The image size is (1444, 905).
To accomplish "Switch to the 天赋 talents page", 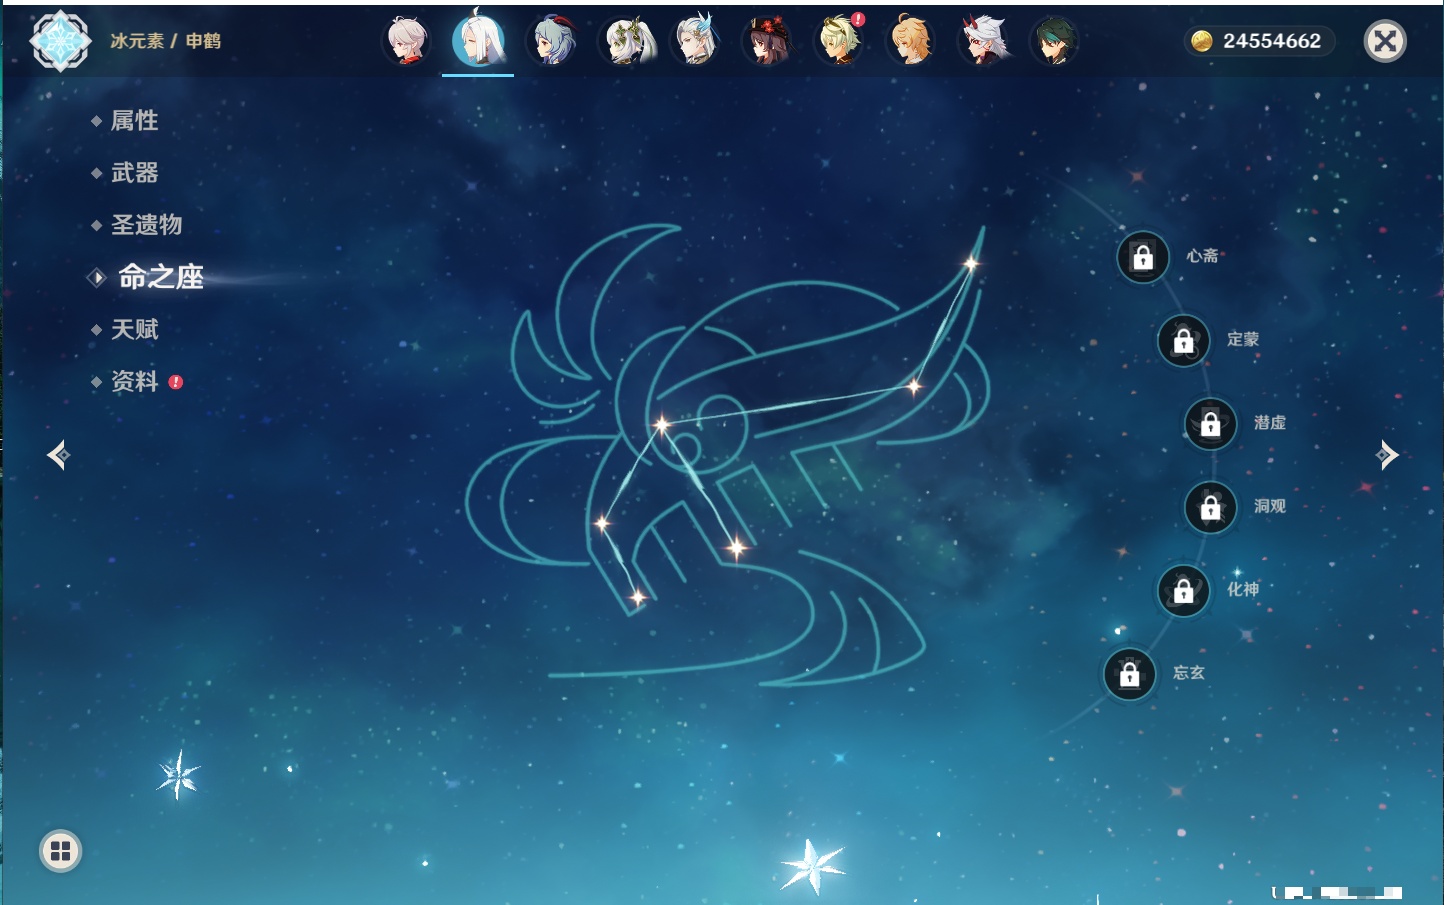I will pyautogui.click(x=134, y=329).
